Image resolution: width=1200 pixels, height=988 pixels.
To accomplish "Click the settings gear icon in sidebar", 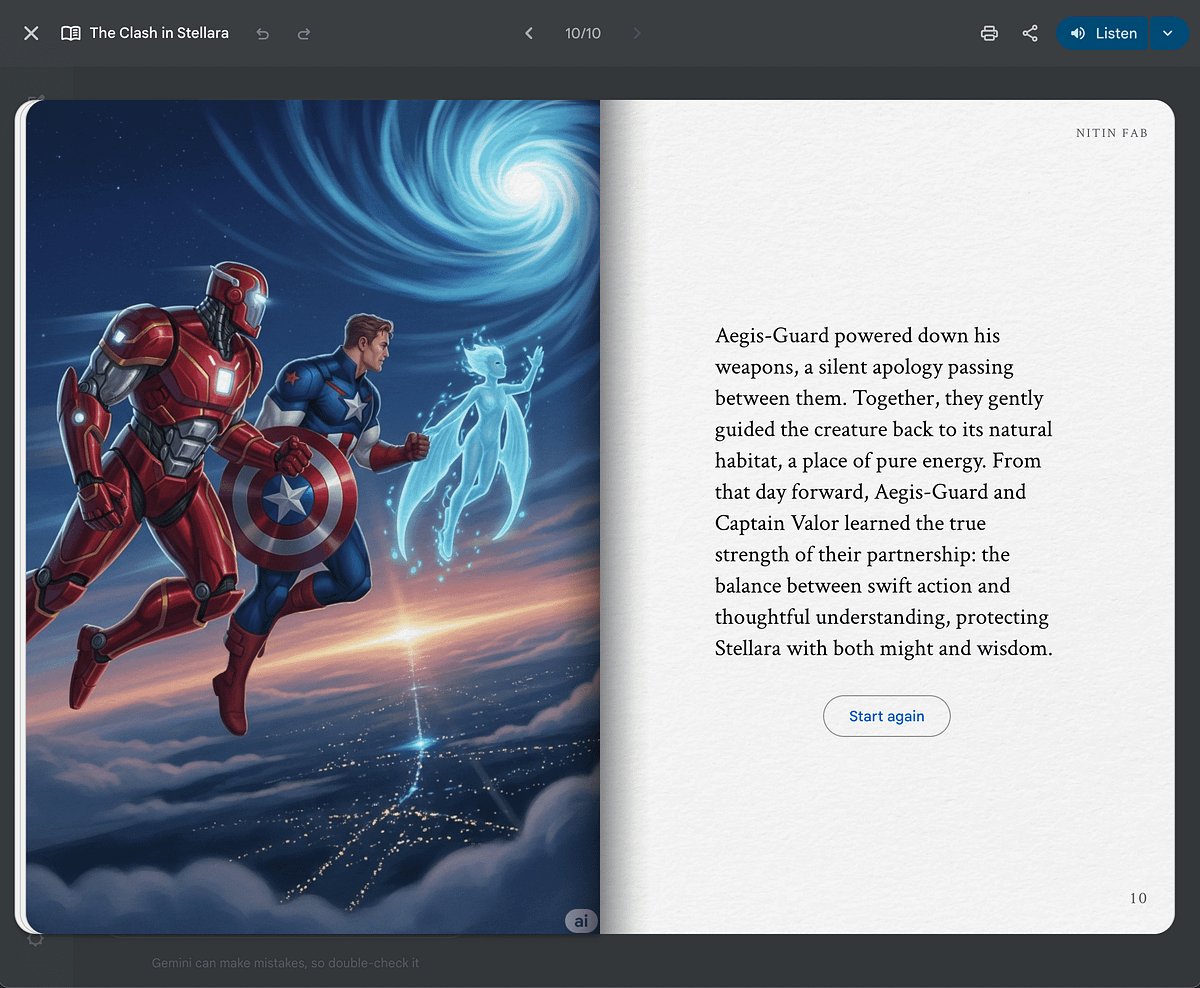I will tap(36, 940).
